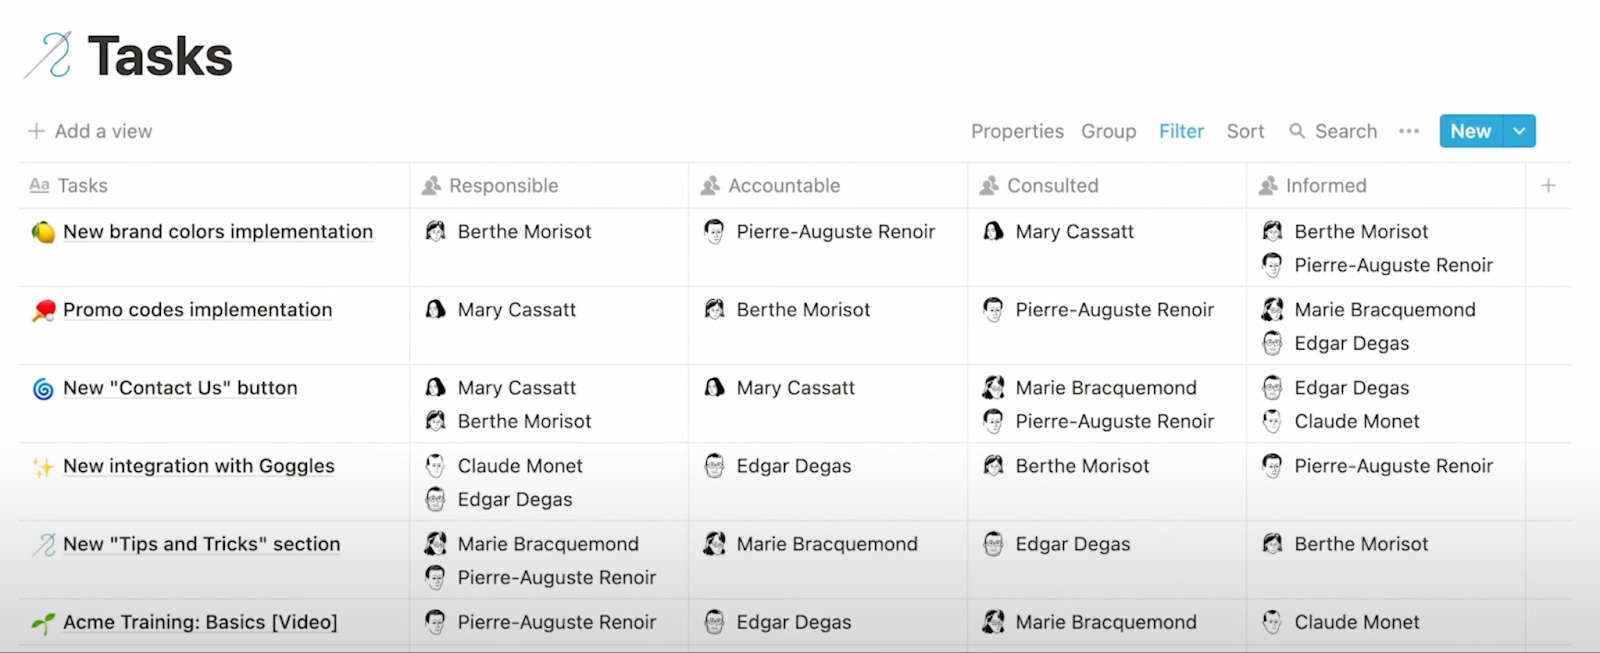This screenshot has height=653, width=1600.
Task: Open the Sort menu
Action: point(1245,131)
